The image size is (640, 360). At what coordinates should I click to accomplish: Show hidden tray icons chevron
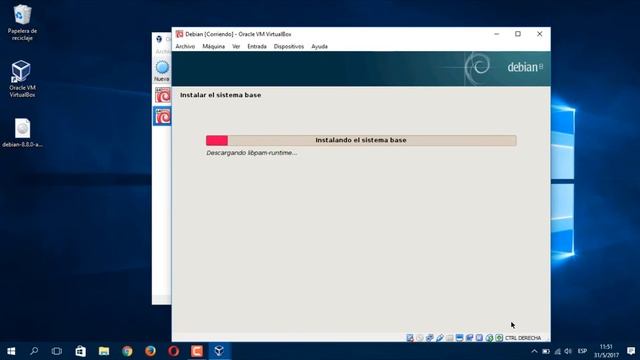click(x=534, y=351)
